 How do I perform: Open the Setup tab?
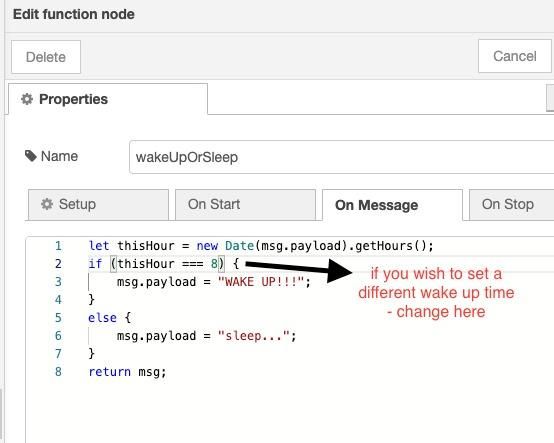pyautogui.click(x=99, y=205)
